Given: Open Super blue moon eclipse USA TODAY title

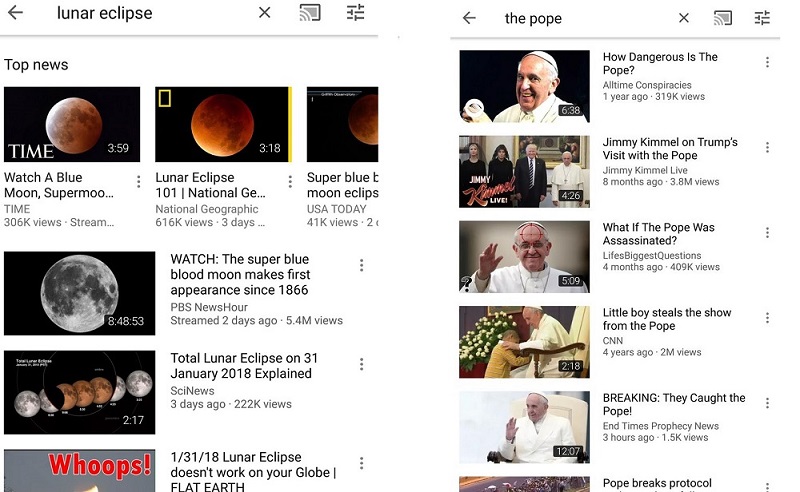Looking at the screenshot, I should [342, 185].
